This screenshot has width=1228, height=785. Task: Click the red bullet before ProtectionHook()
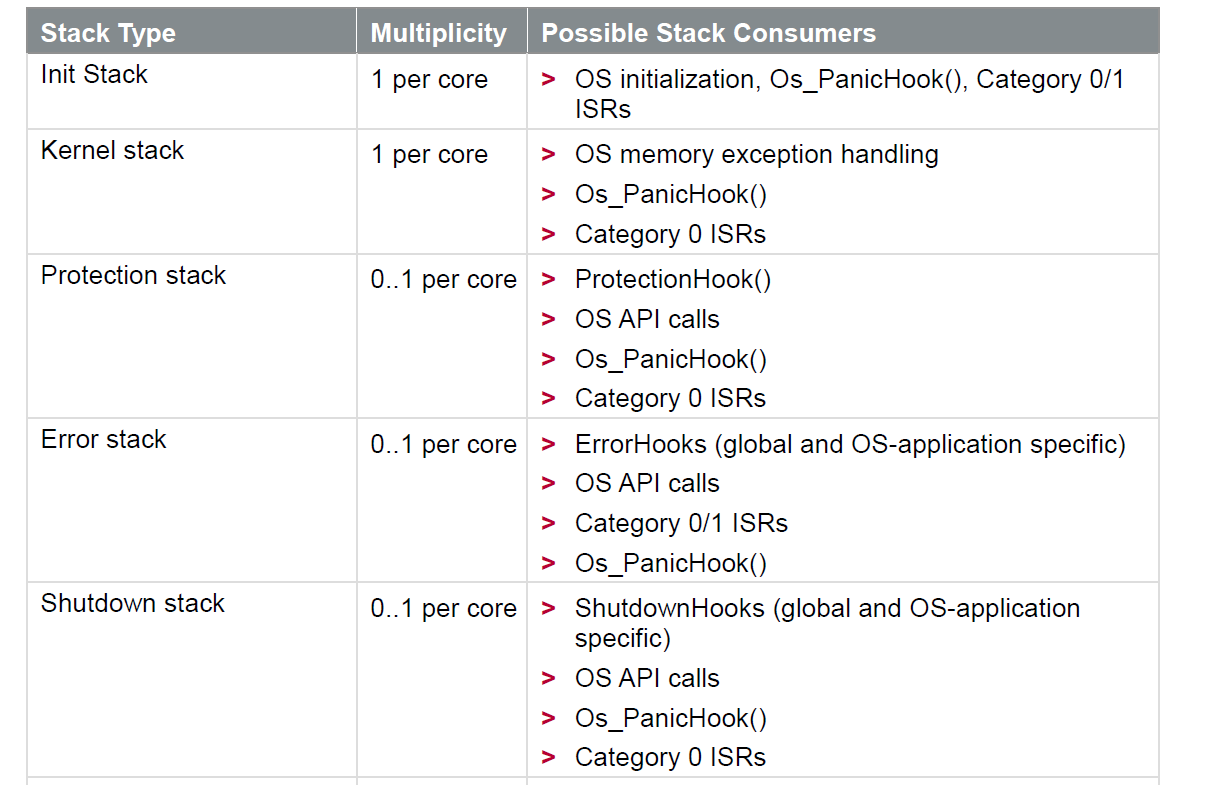[548, 280]
